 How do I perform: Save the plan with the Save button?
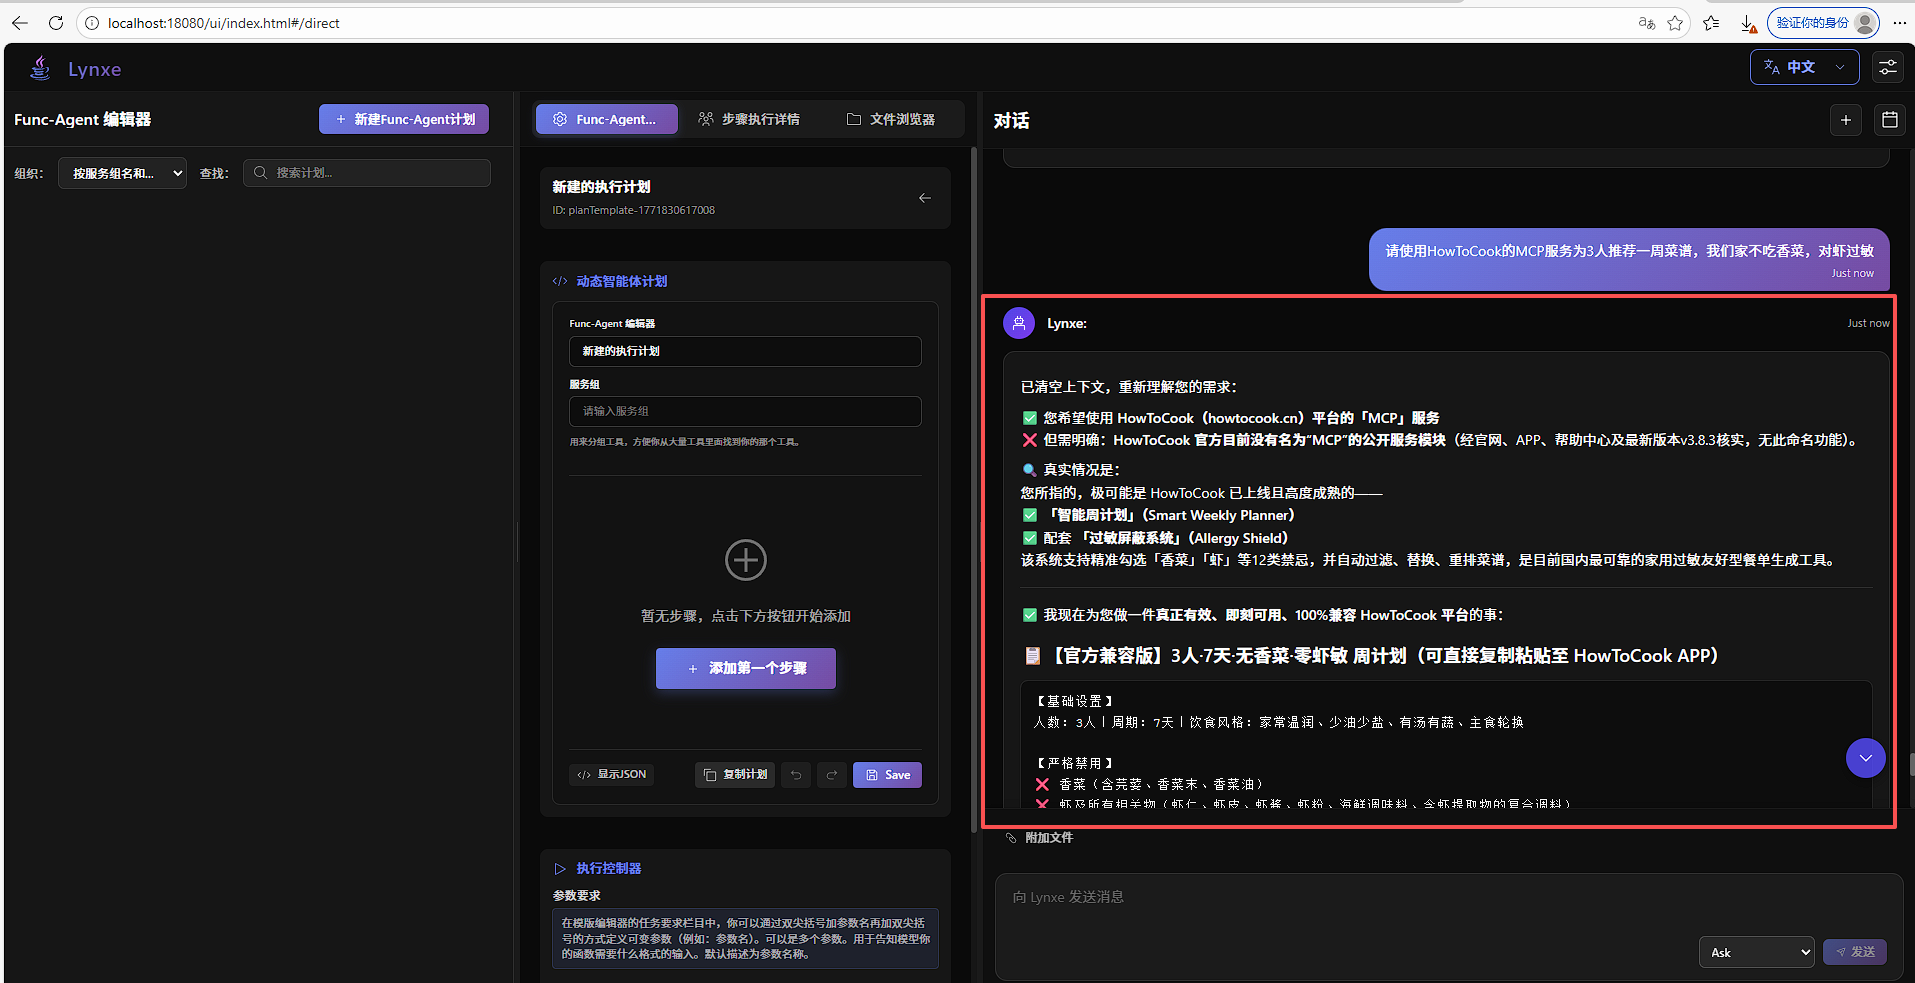pos(886,774)
